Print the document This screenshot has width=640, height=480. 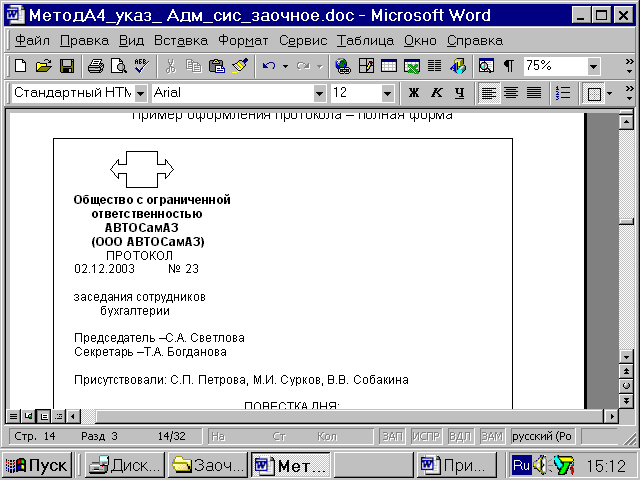pyautogui.click(x=96, y=66)
